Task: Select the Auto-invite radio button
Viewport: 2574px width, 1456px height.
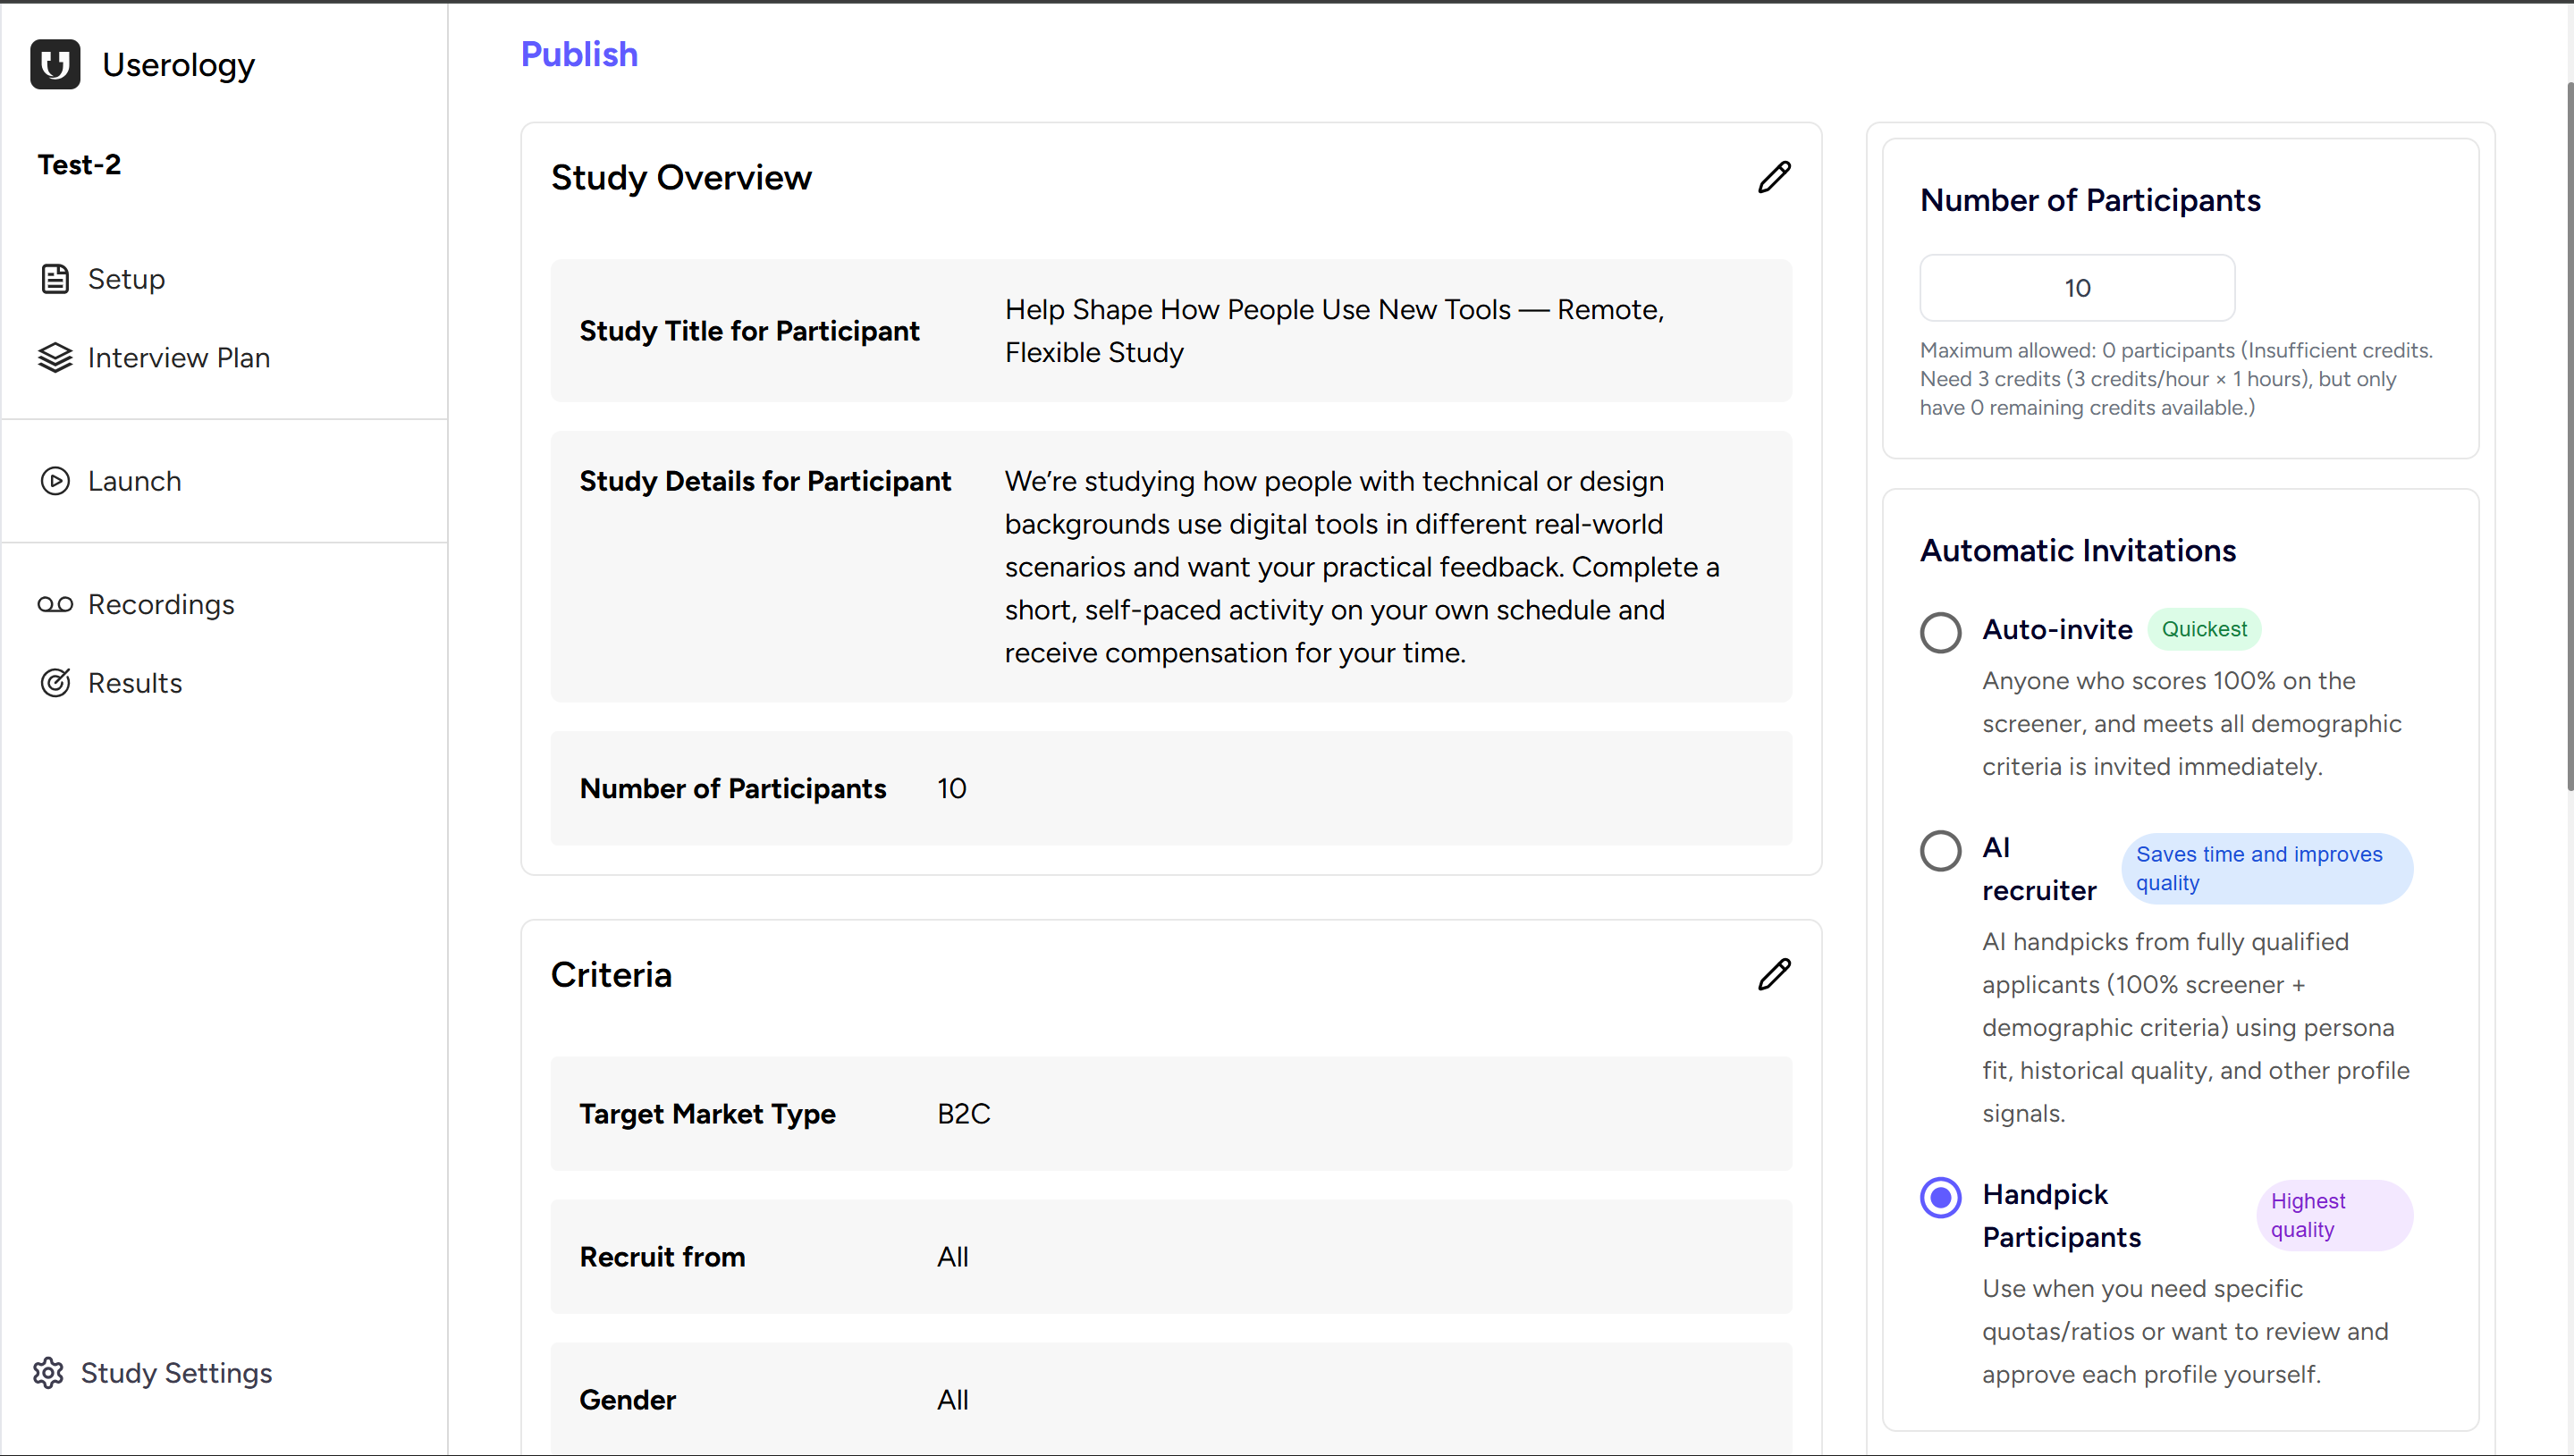Action: 1940,632
